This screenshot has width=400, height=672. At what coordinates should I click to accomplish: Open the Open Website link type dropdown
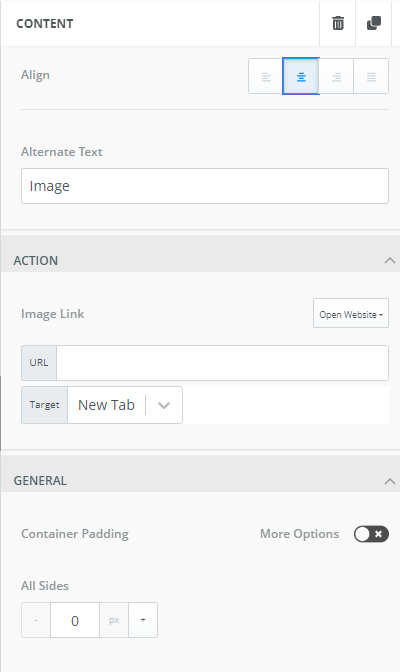pos(351,314)
